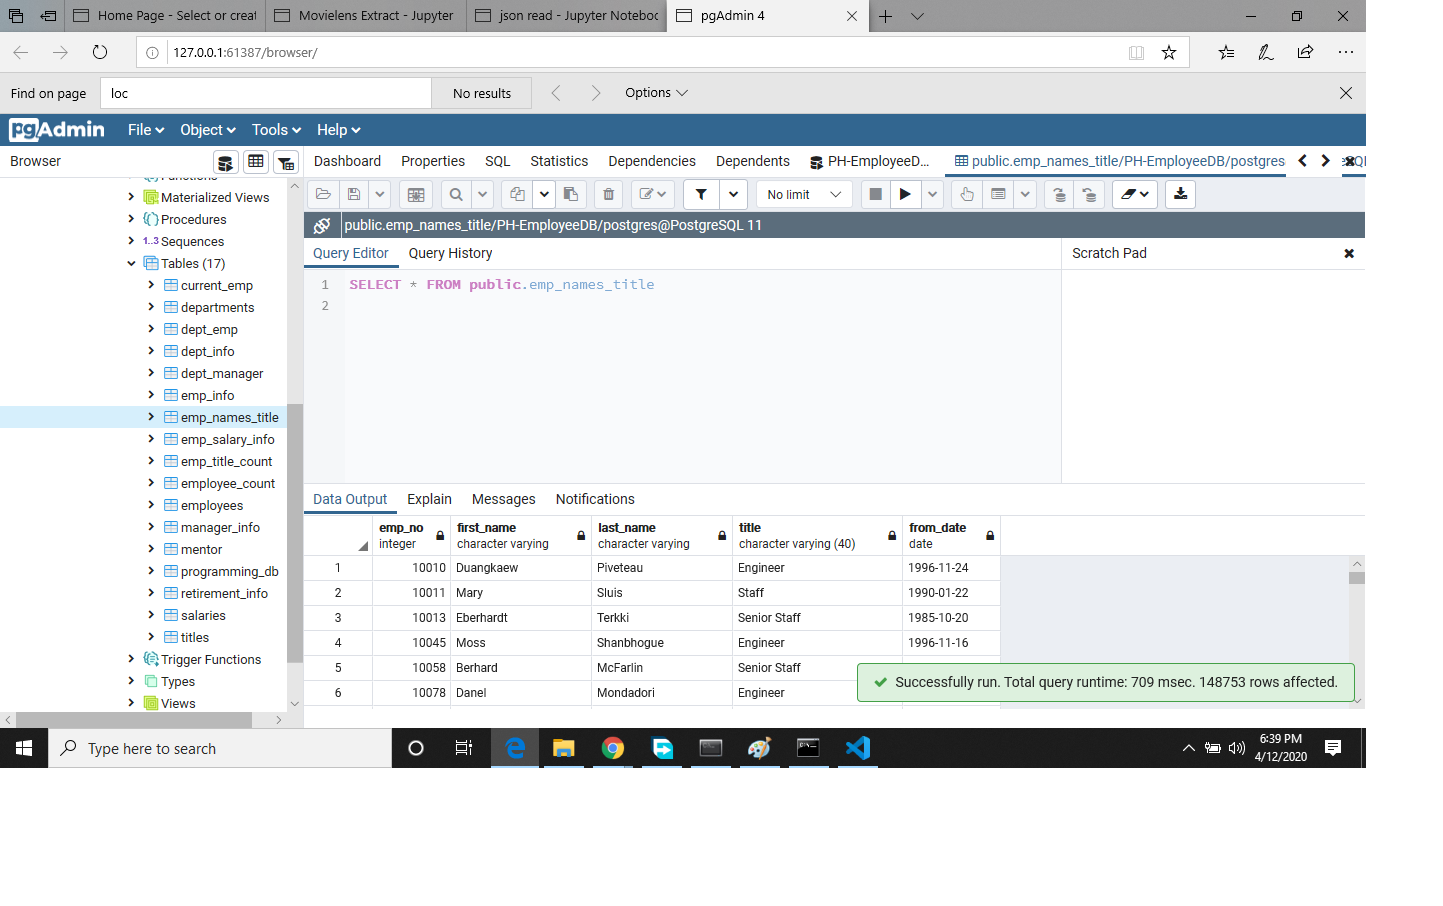Expand the current_emp table node
Viewport: 1443px width, 906px height.
[x=151, y=285]
